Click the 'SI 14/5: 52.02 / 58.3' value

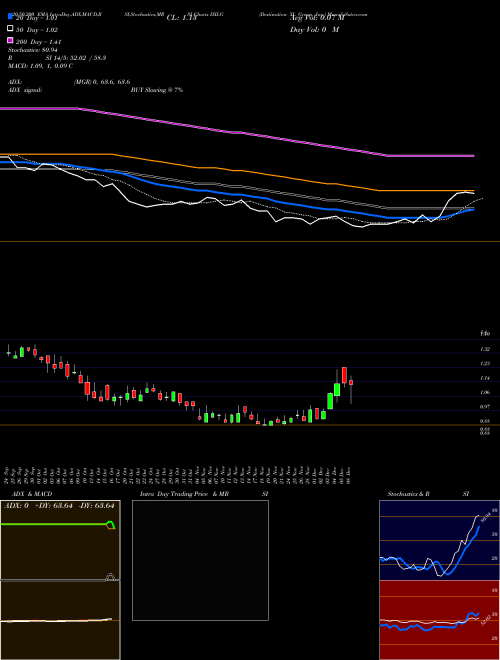[x=76, y=58]
